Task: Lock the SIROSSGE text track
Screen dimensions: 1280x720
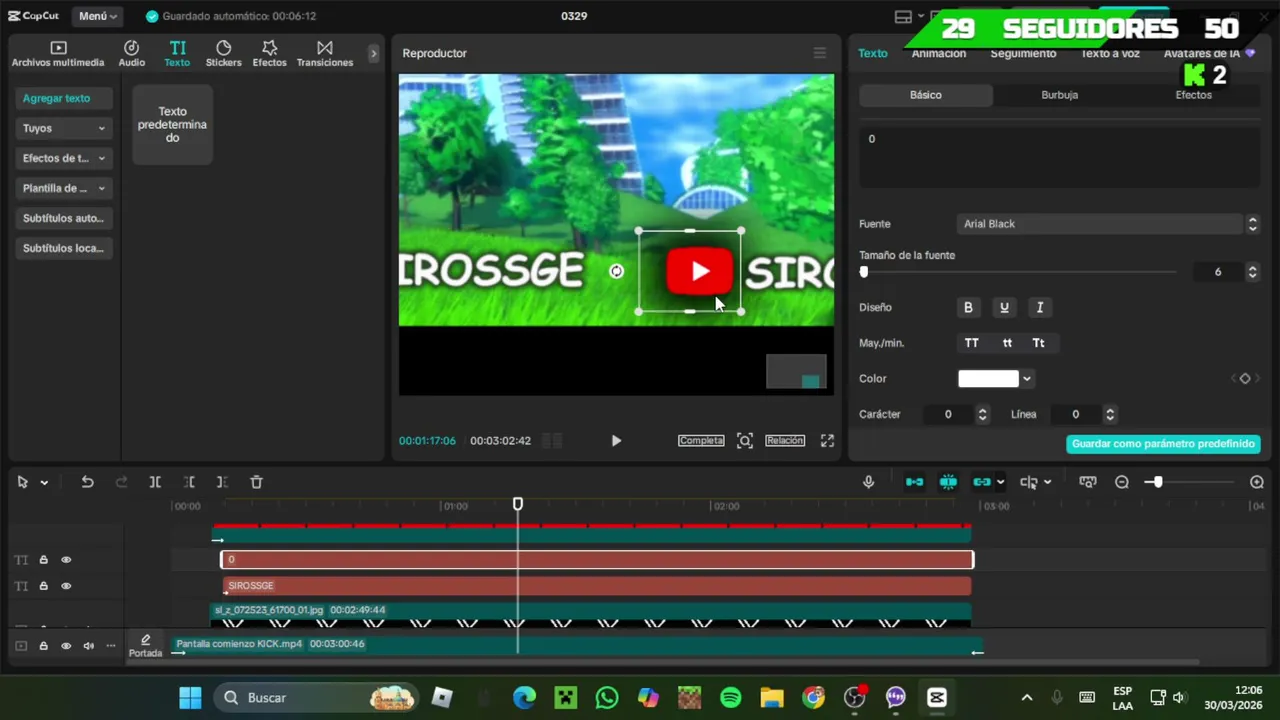Action: pyautogui.click(x=43, y=586)
